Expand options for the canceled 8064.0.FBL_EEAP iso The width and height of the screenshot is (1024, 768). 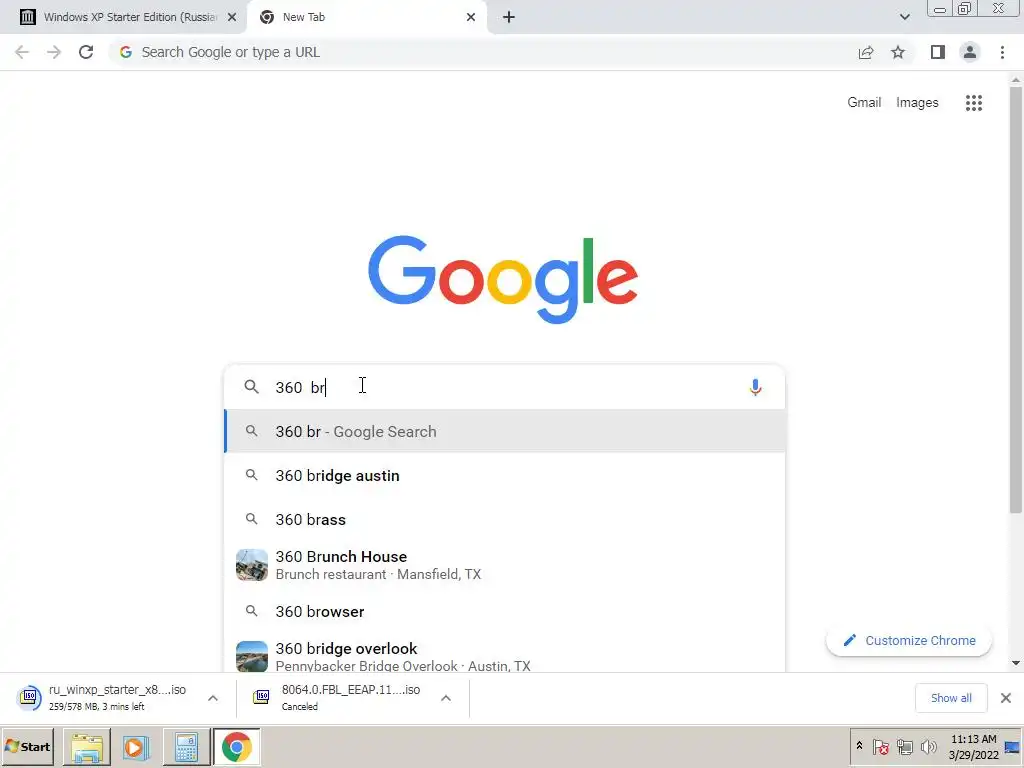tap(446, 698)
